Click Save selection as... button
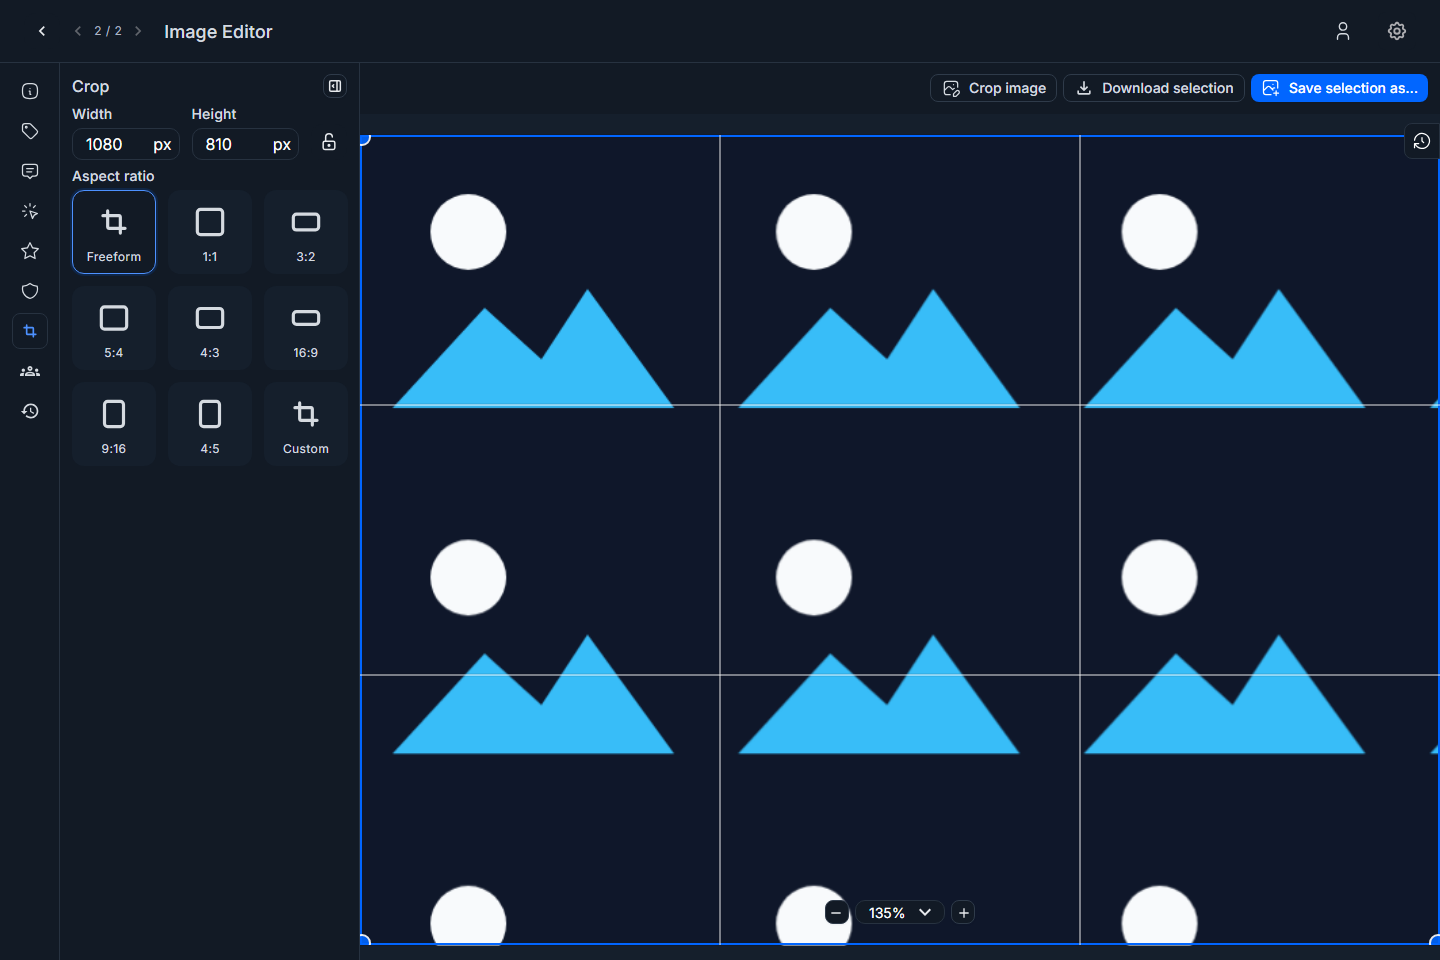This screenshot has height=960, width=1440. pyautogui.click(x=1339, y=88)
